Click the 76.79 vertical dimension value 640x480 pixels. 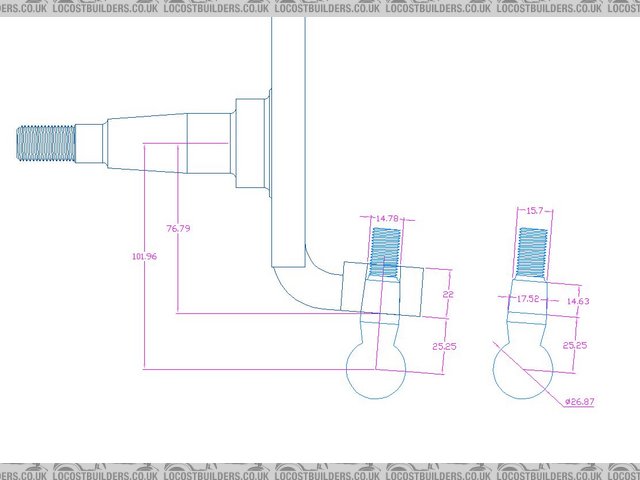click(x=178, y=229)
